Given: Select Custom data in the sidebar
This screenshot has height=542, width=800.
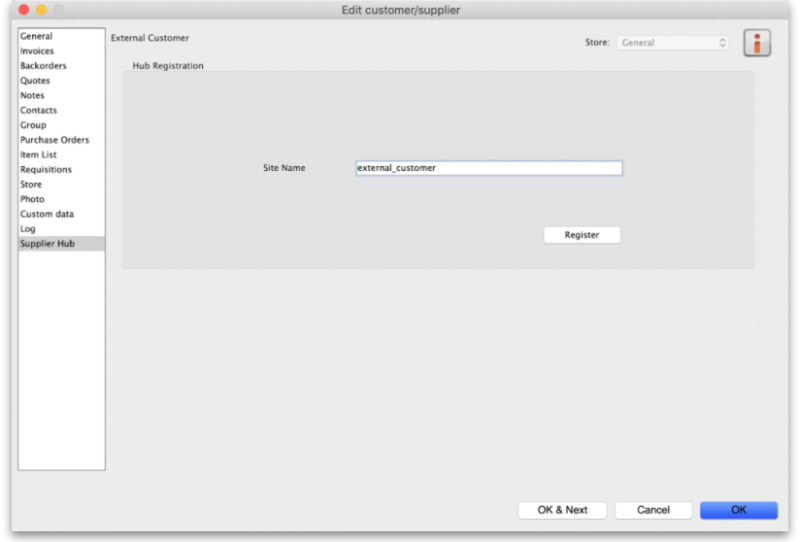Looking at the screenshot, I should (47, 214).
